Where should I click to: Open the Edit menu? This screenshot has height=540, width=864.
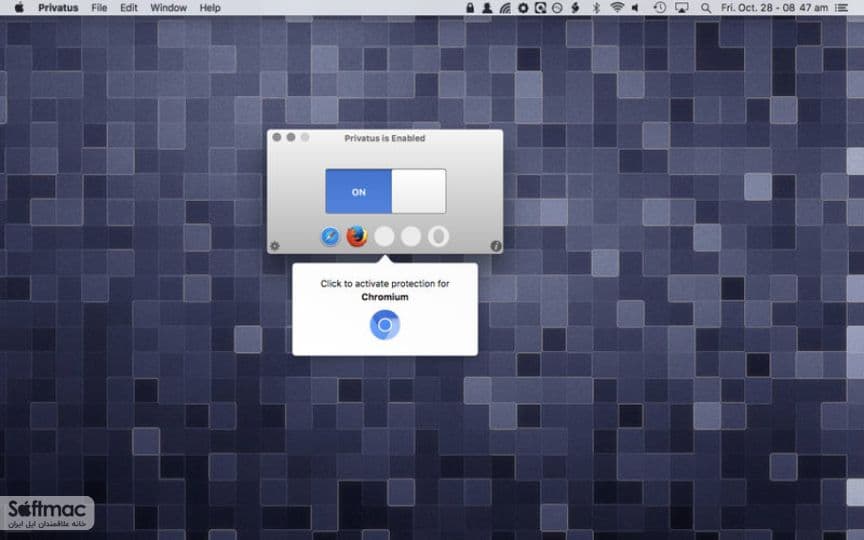[x=129, y=8]
